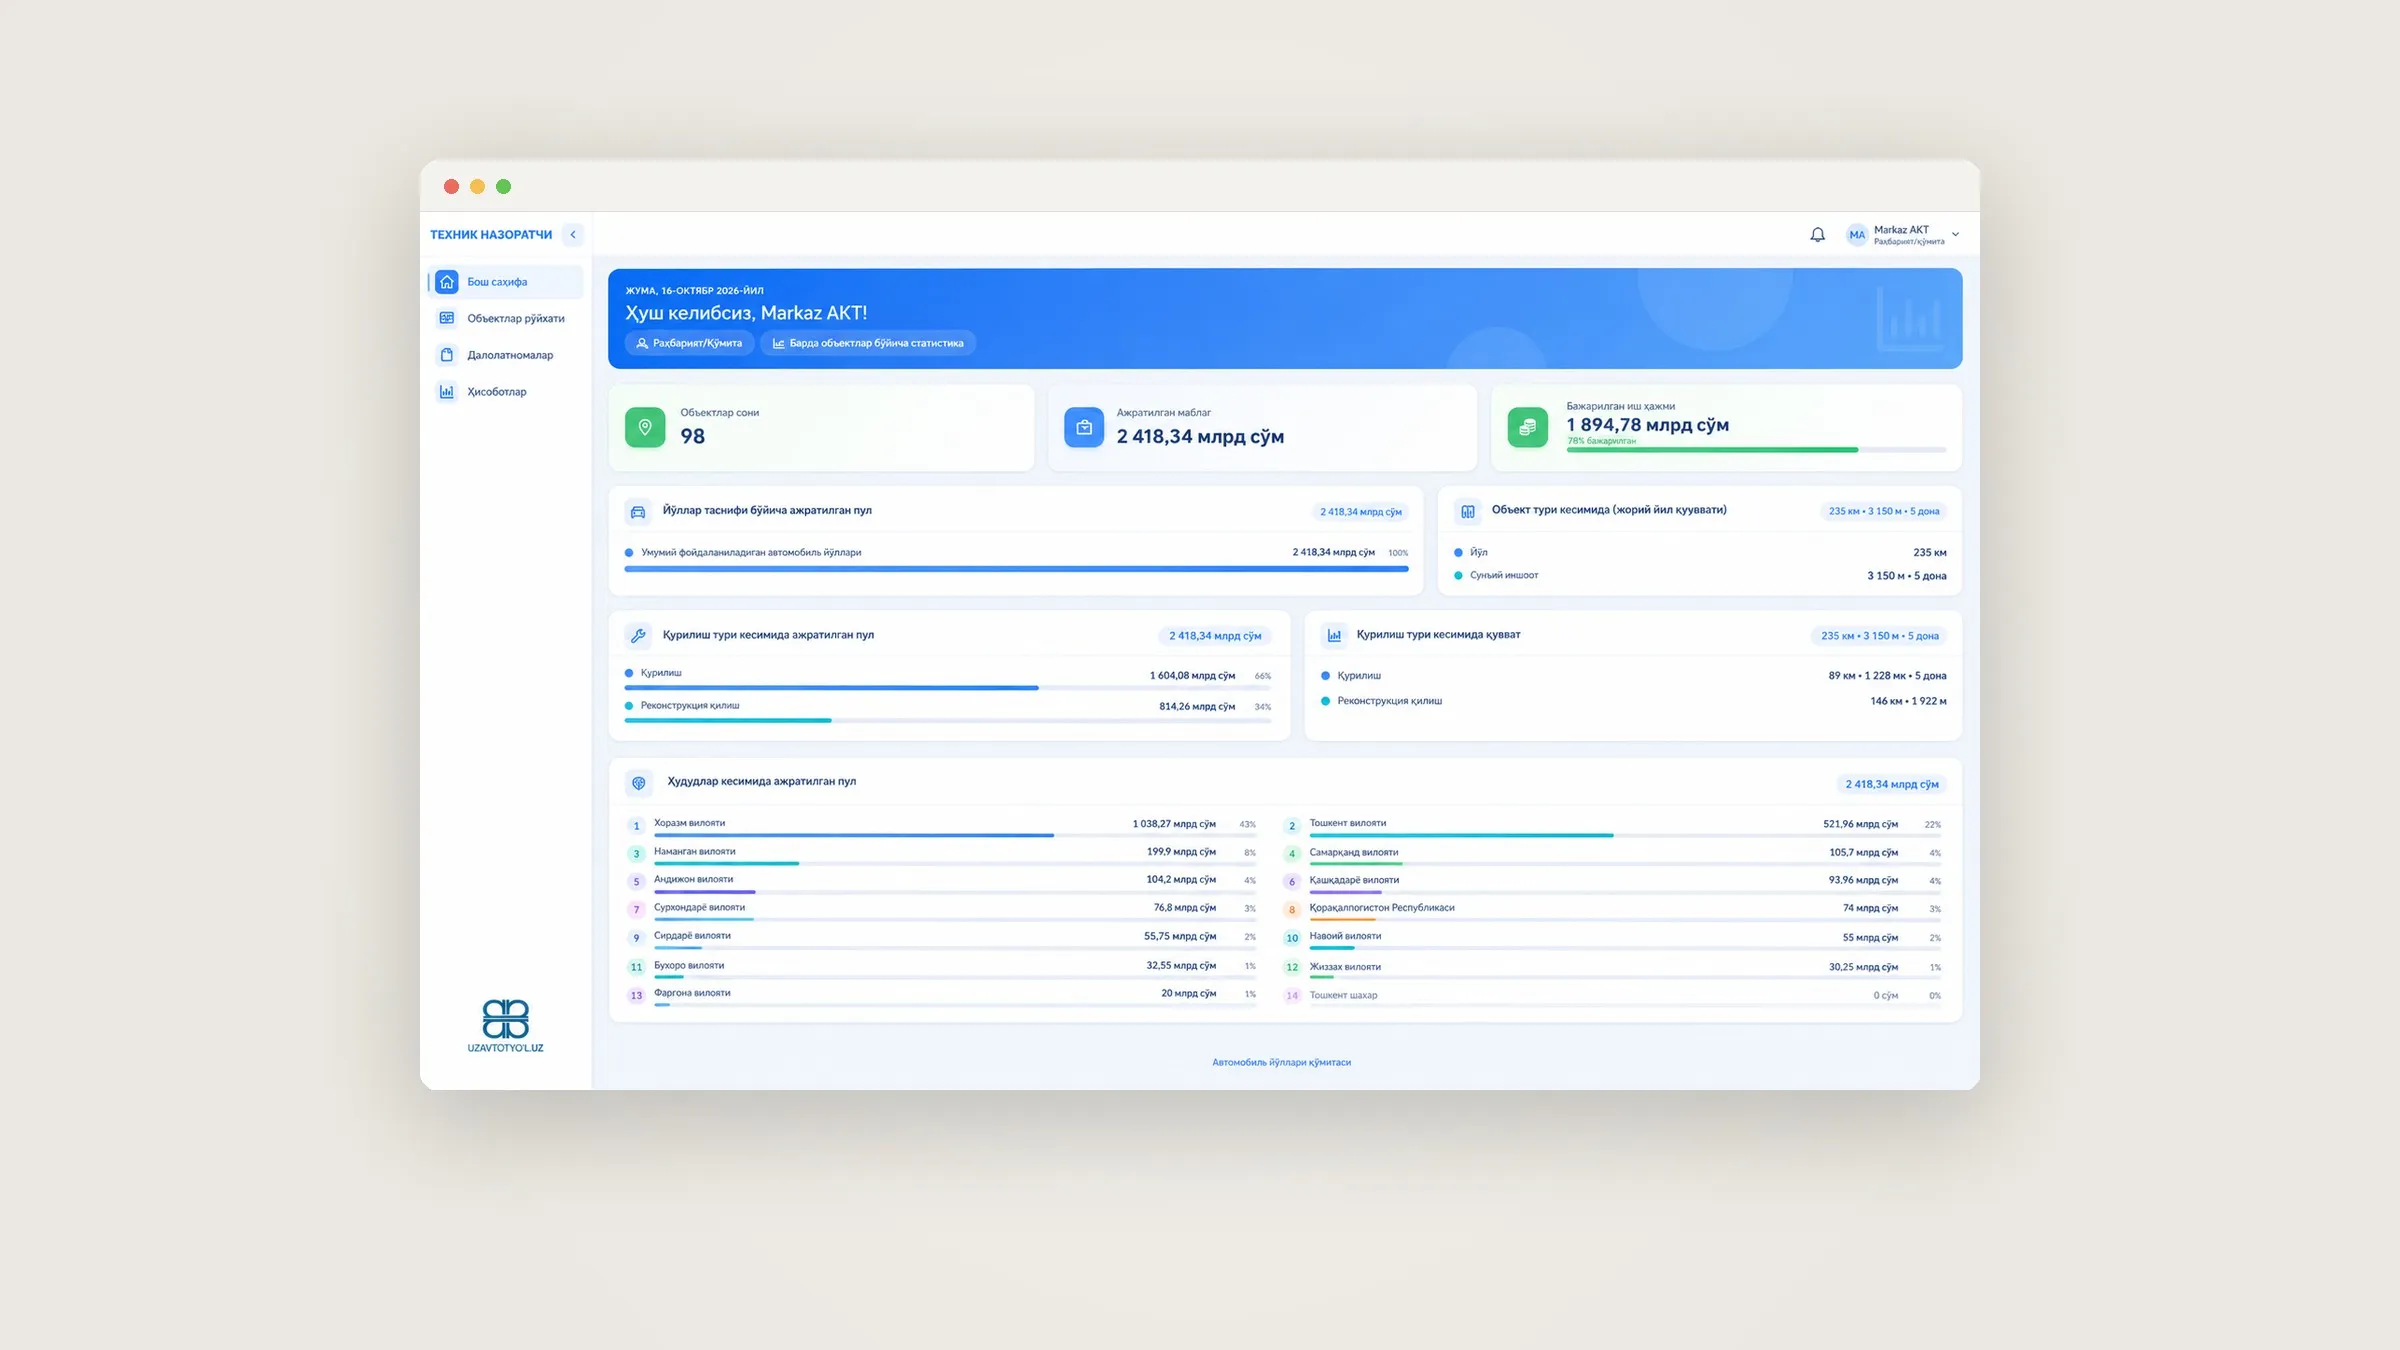Collapse the sidebar with the chevron button
The height and width of the screenshot is (1350, 2400).
click(573, 235)
